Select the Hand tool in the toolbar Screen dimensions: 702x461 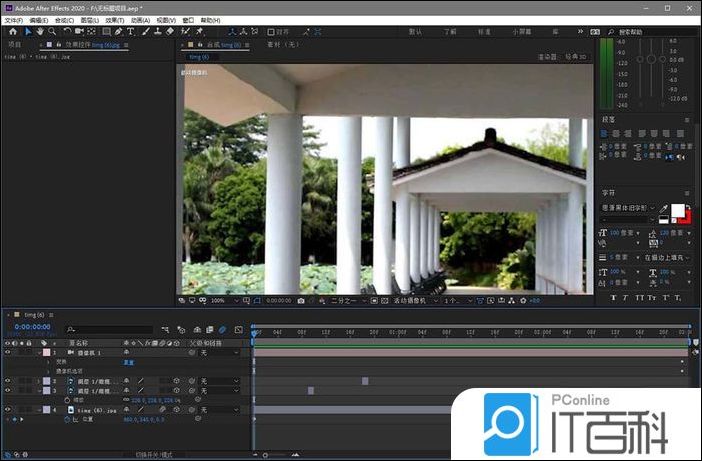(x=39, y=31)
